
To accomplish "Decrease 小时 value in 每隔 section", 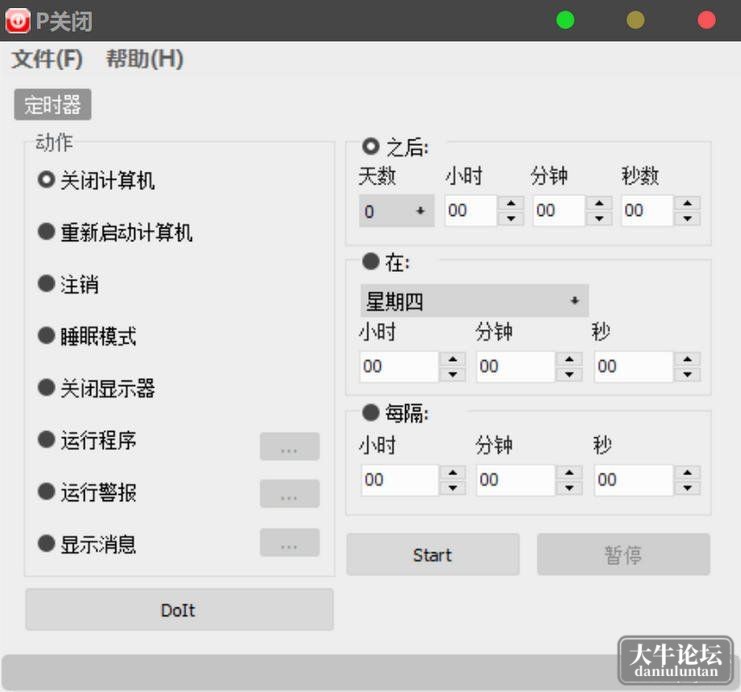I will click(453, 488).
